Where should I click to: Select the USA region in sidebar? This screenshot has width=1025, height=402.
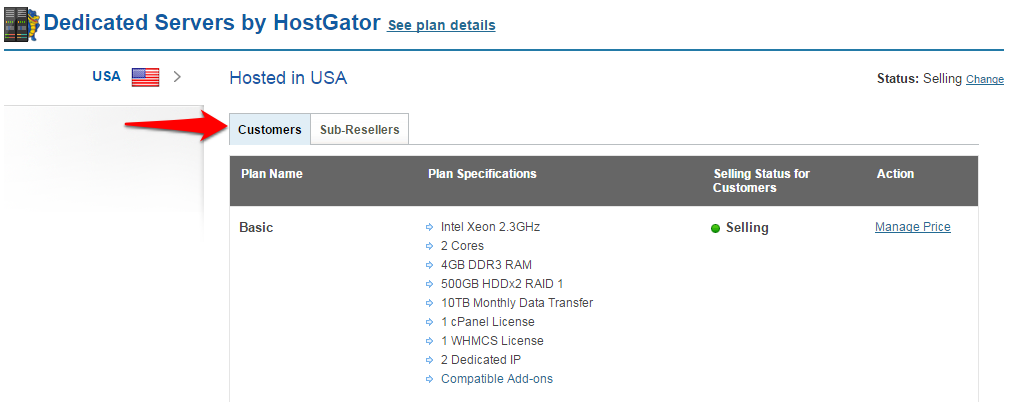point(107,76)
